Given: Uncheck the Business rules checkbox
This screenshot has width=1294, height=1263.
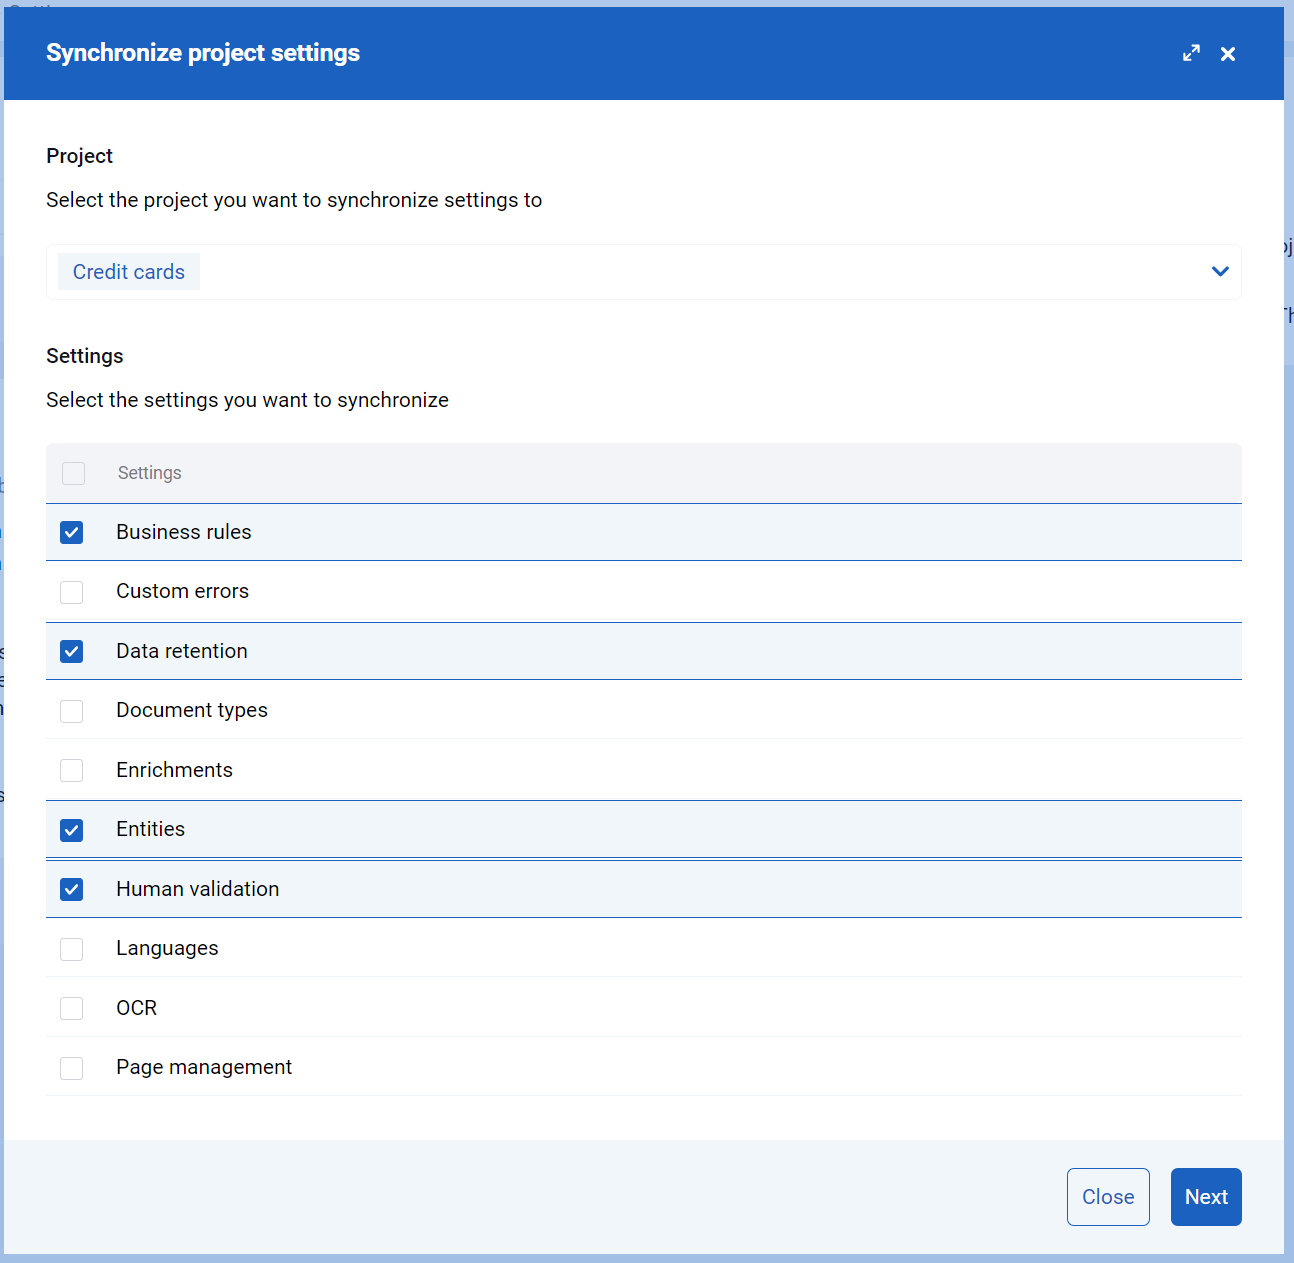Looking at the screenshot, I should coord(71,532).
